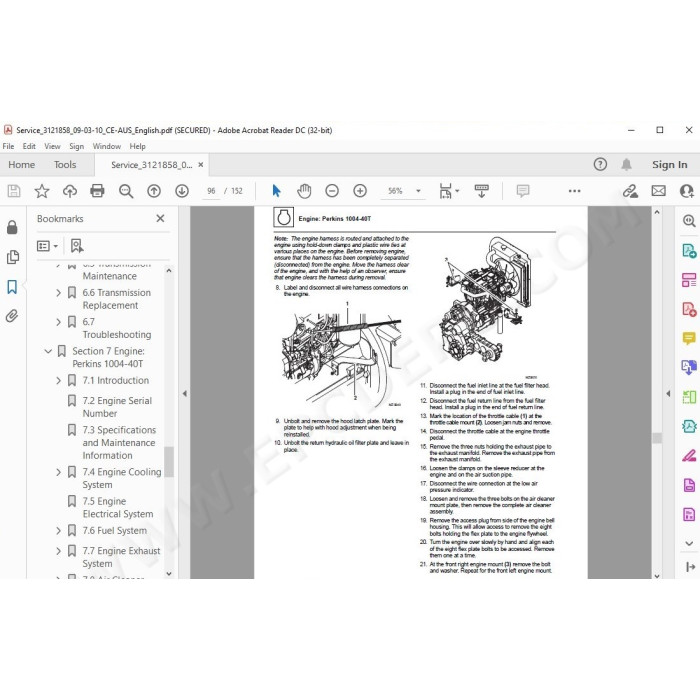
Task: Go to next page arrow
Action: [182, 191]
